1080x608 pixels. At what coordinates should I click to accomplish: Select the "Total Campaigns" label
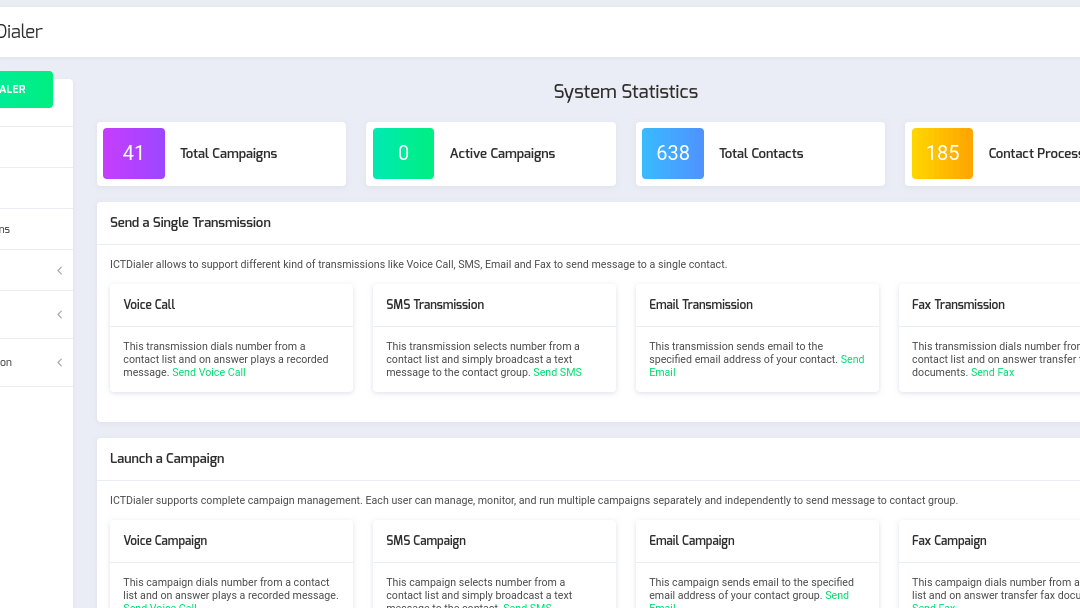pyautogui.click(x=229, y=154)
